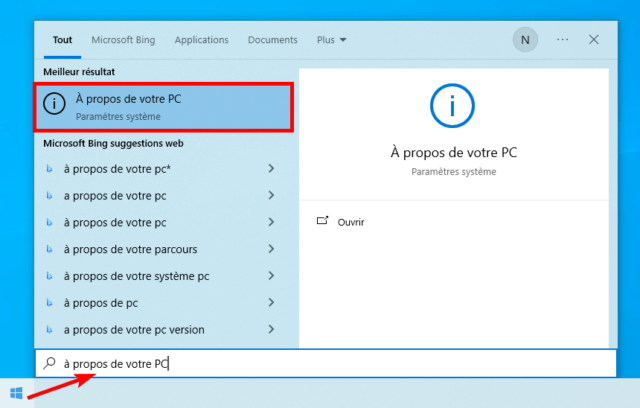Expand chevron for "à propos de votre système pc"

(272, 275)
